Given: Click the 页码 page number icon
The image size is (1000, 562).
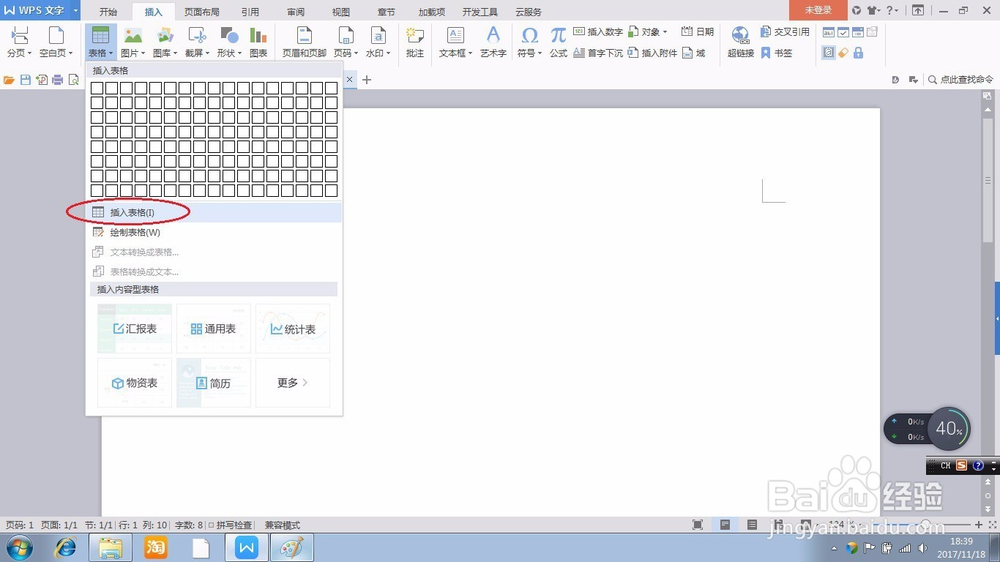Looking at the screenshot, I should coord(346,35).
